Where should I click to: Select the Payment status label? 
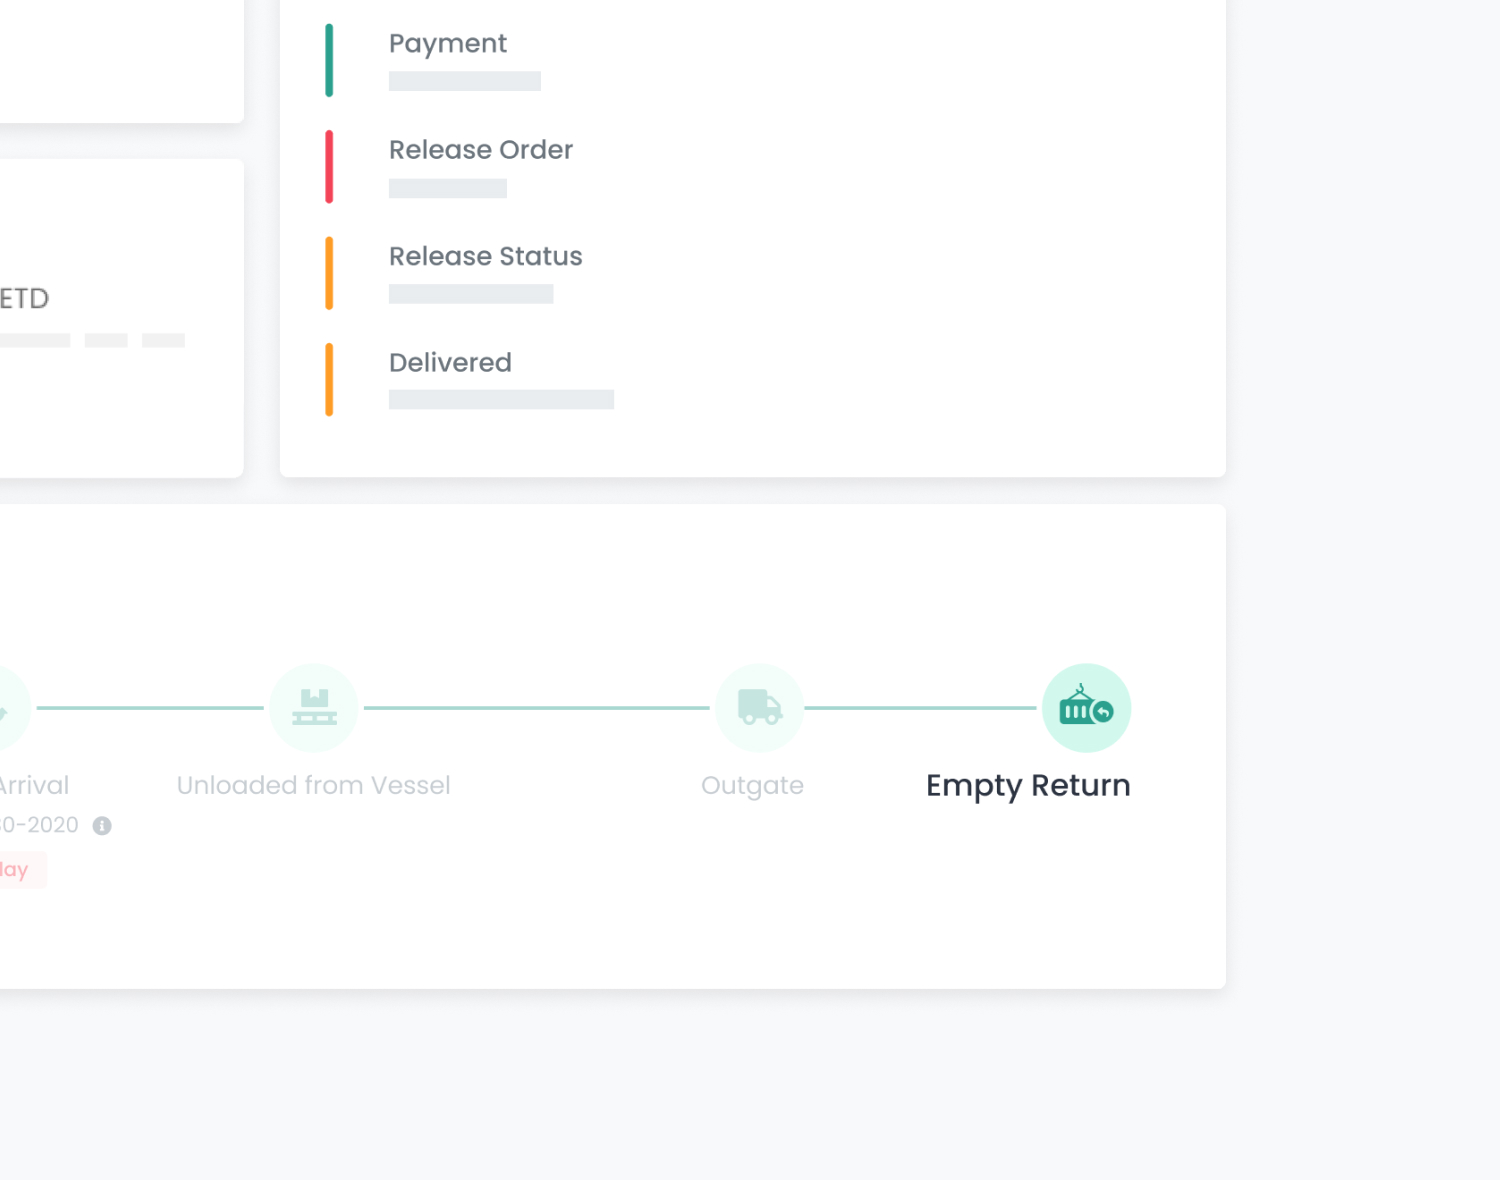447,44
